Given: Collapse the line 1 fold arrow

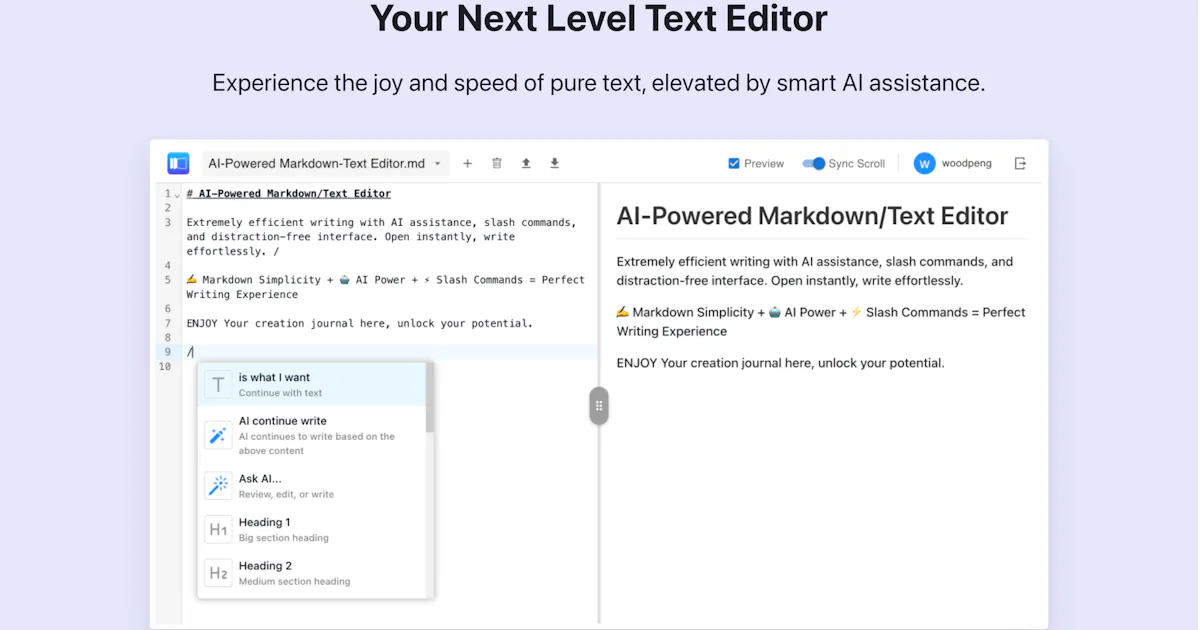Looking at the screenshot, I should tap(177, 194).
